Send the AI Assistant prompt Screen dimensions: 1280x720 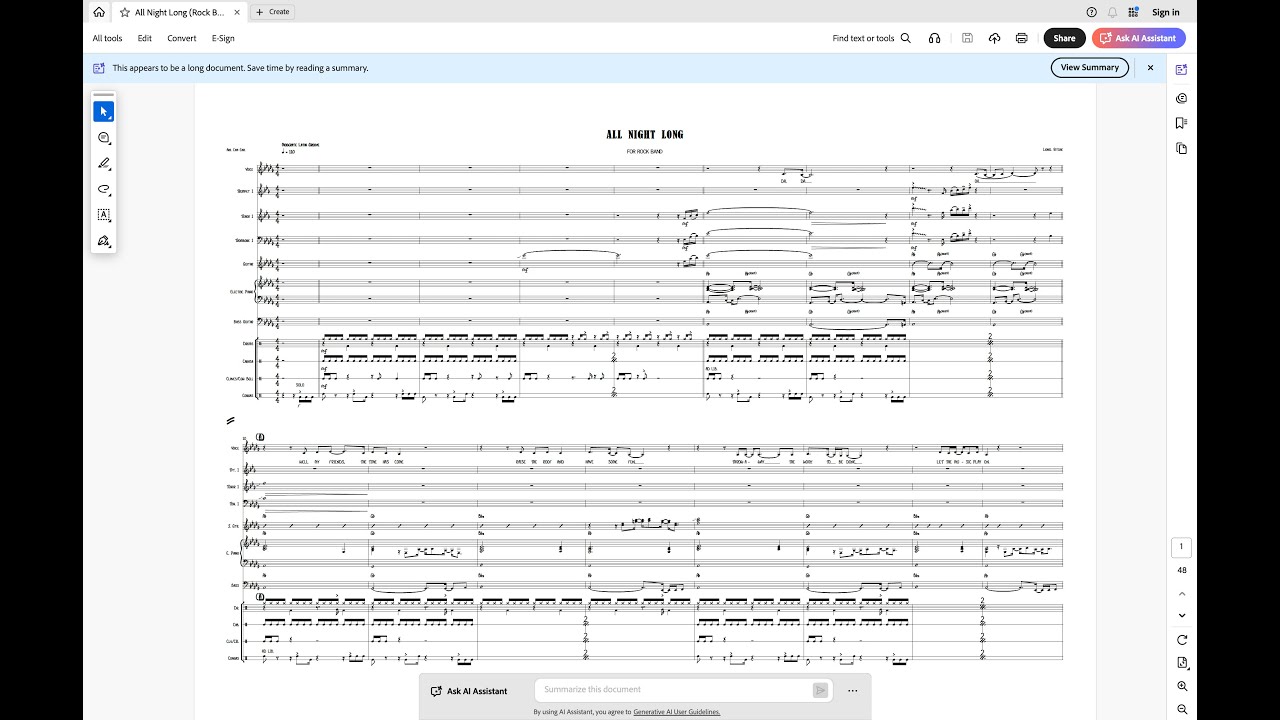point(820,690)
